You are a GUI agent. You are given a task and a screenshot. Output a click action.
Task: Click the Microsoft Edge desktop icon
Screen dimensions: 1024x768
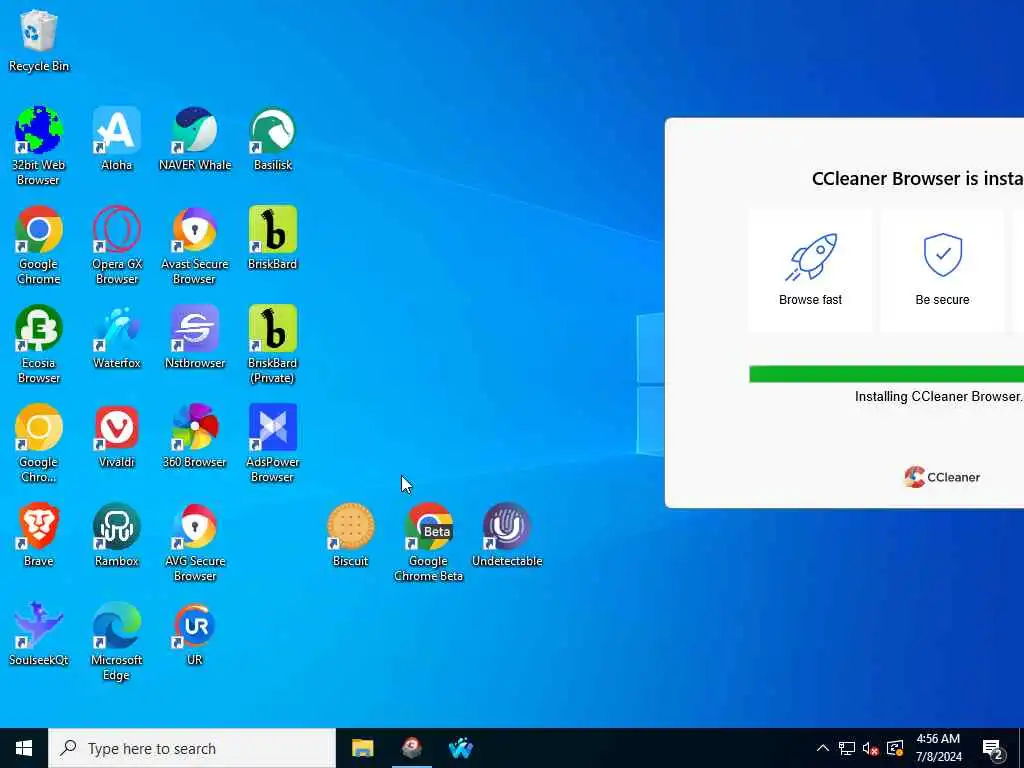click(117, 642)
